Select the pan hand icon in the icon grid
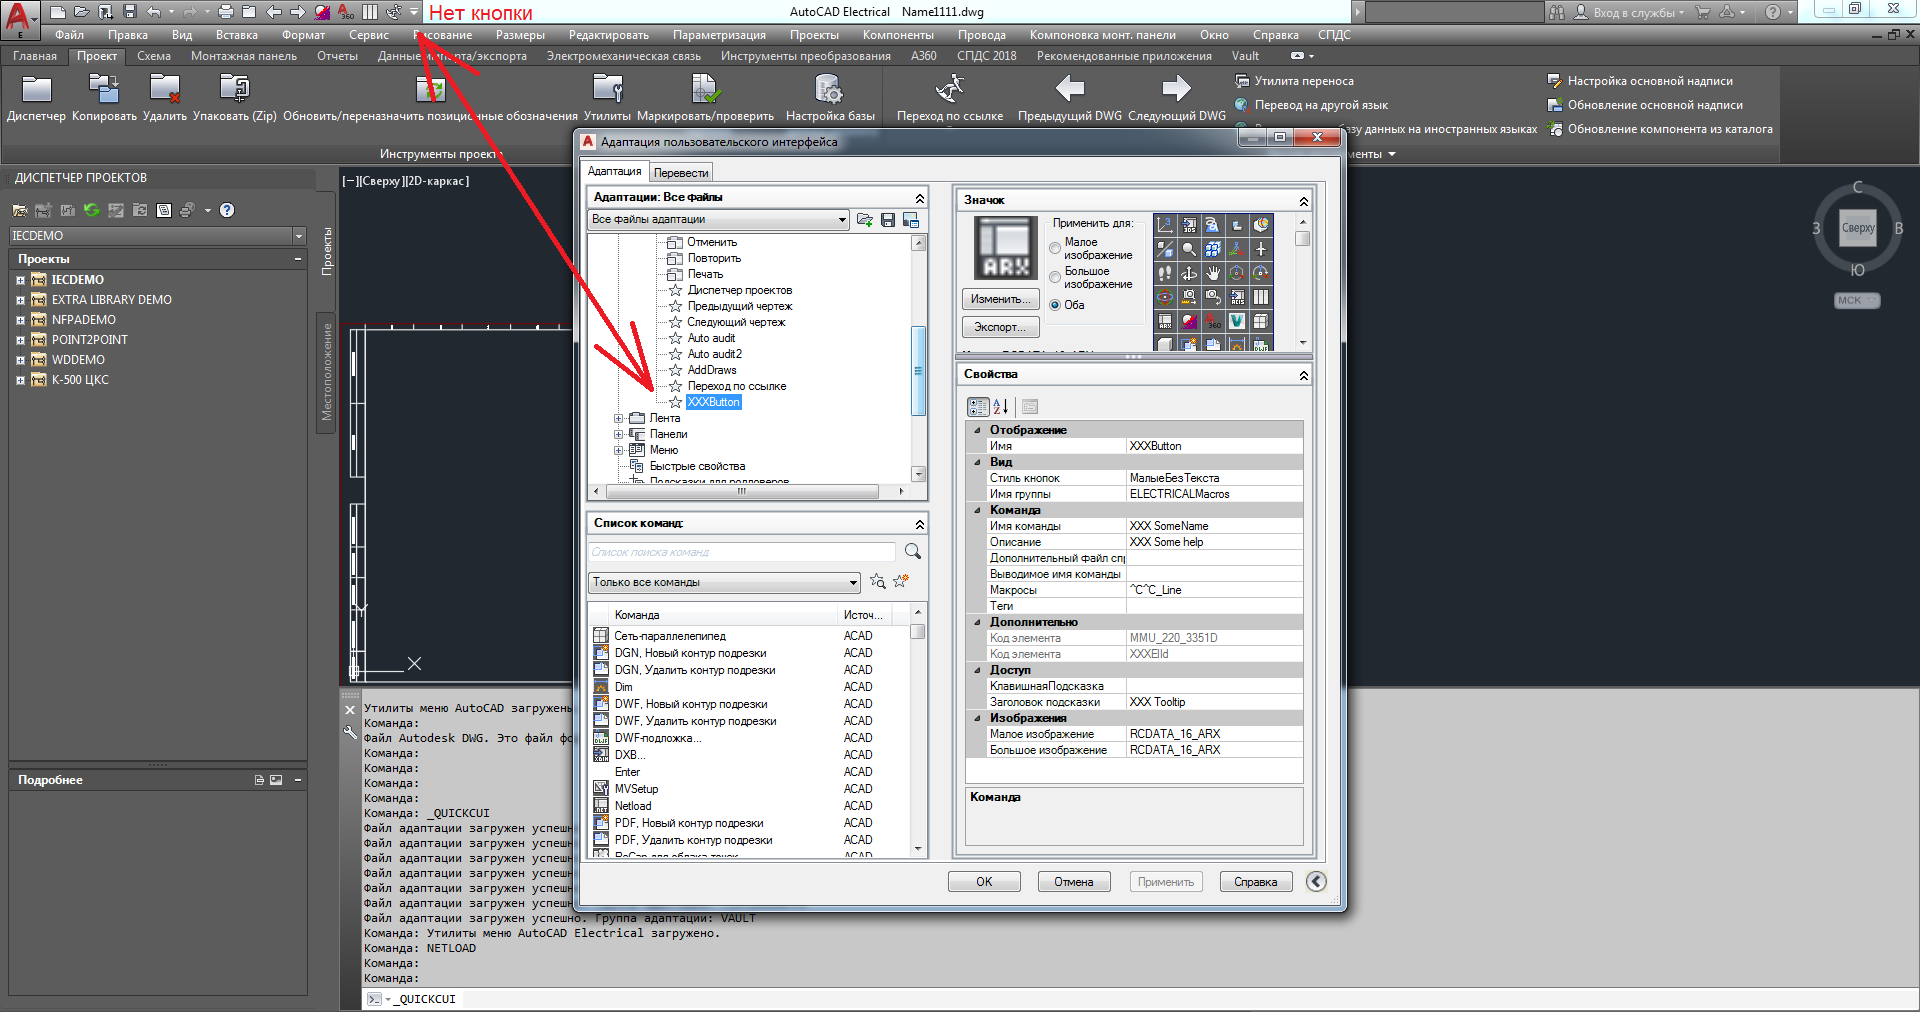The width and height of the screenshot is (1920, 1012). pyautogui.click(x=1213, y=273)
